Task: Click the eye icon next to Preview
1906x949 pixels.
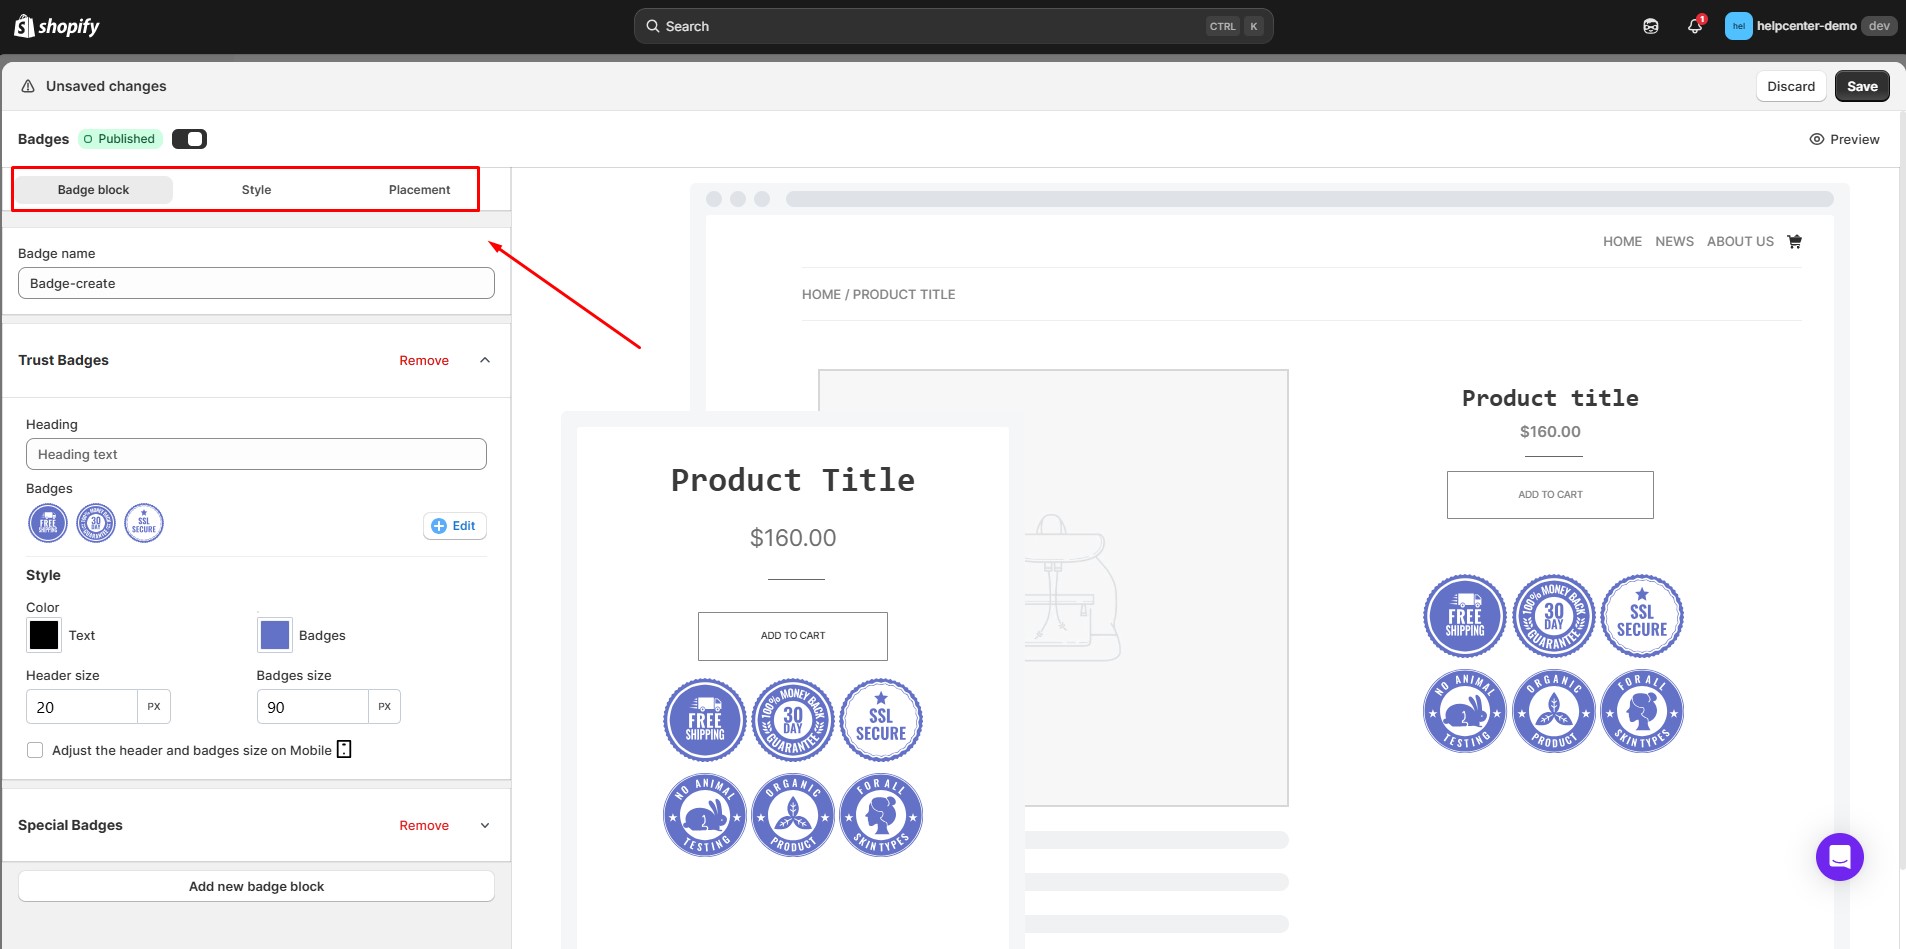Action: [1817, 139]
